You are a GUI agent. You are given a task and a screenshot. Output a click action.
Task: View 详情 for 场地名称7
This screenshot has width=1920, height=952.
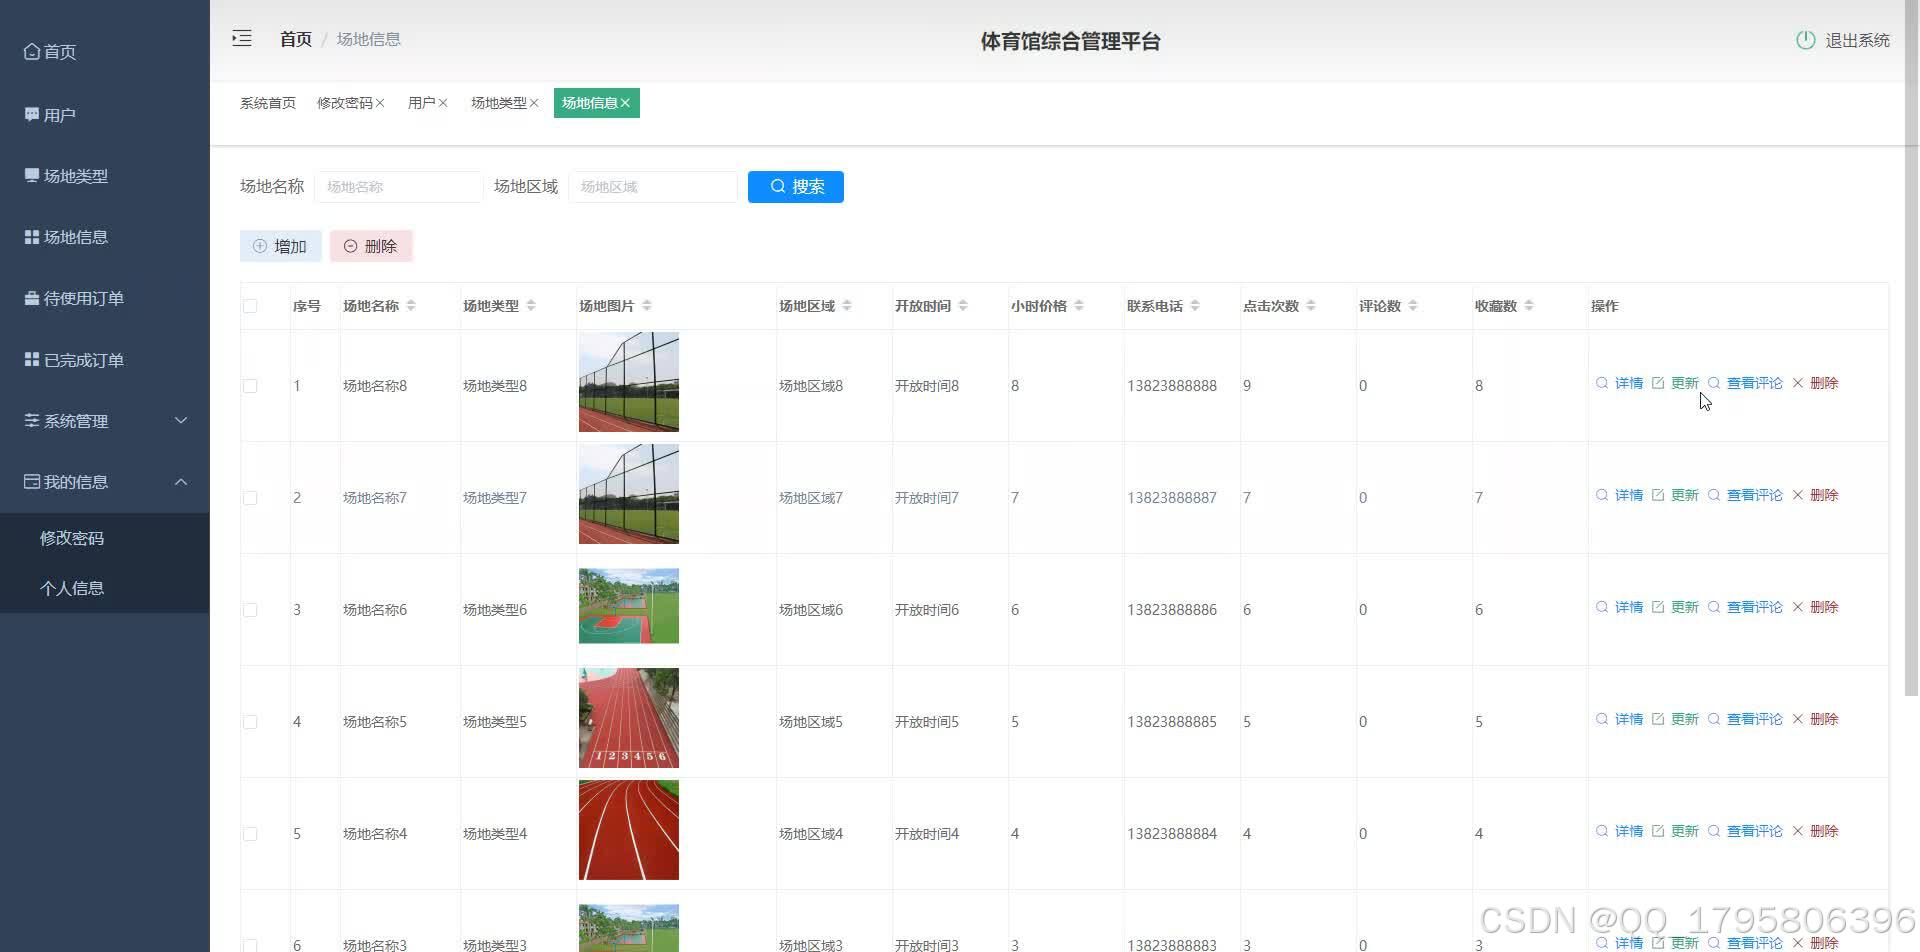pos(1619,495)
